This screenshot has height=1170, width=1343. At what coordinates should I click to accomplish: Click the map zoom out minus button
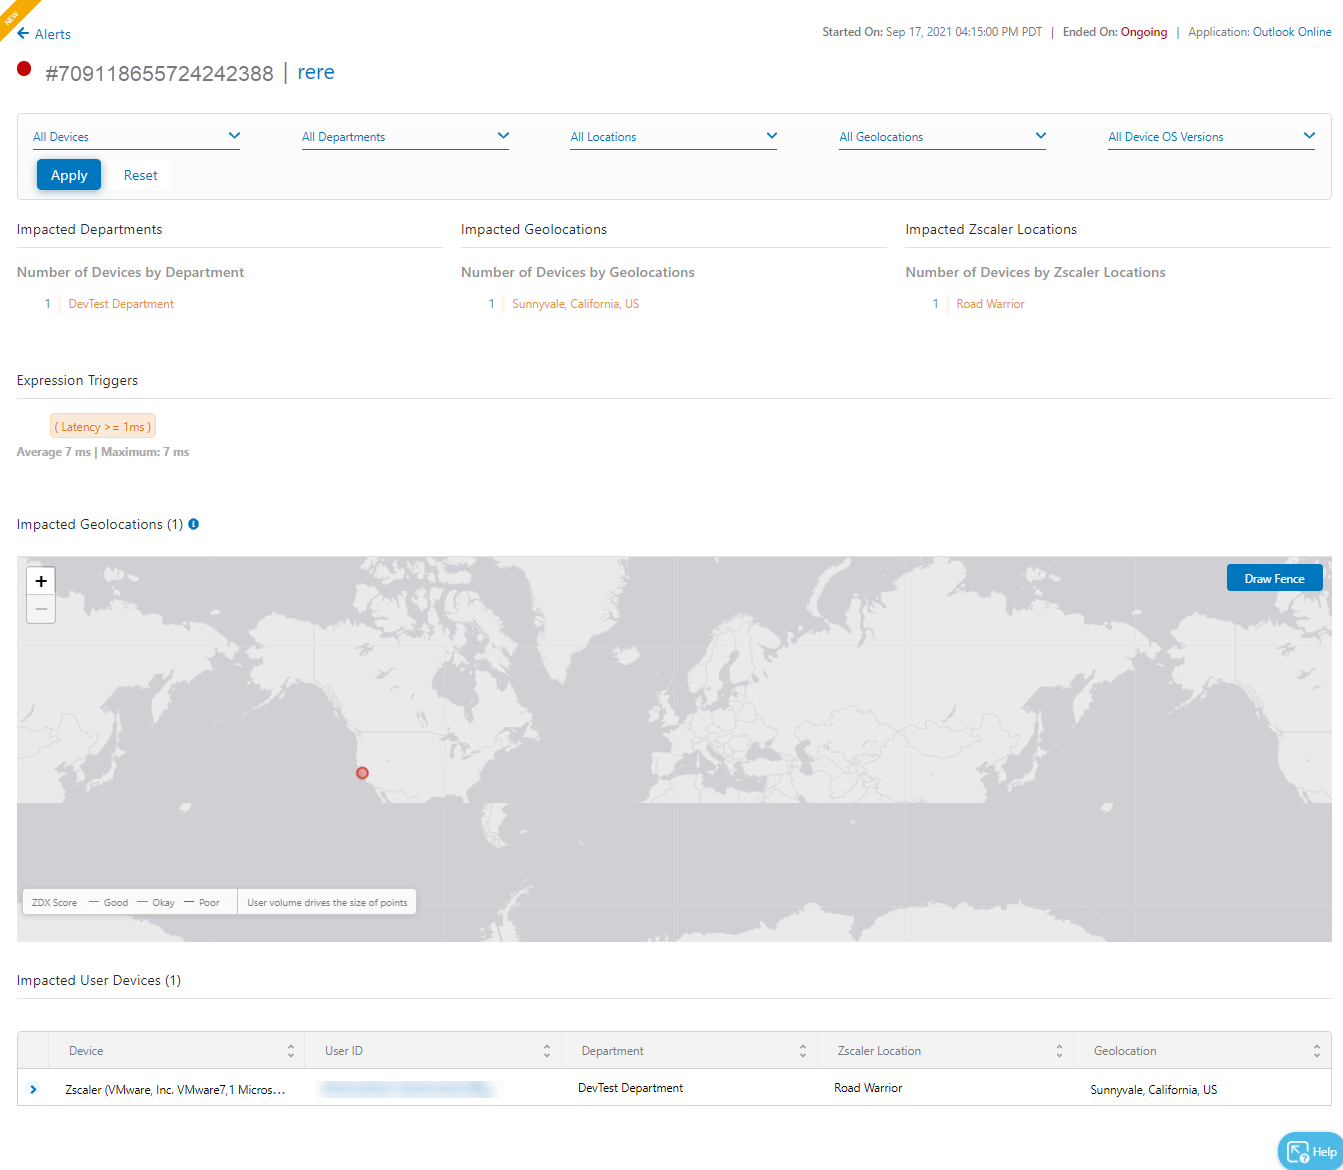click(41, 609)
